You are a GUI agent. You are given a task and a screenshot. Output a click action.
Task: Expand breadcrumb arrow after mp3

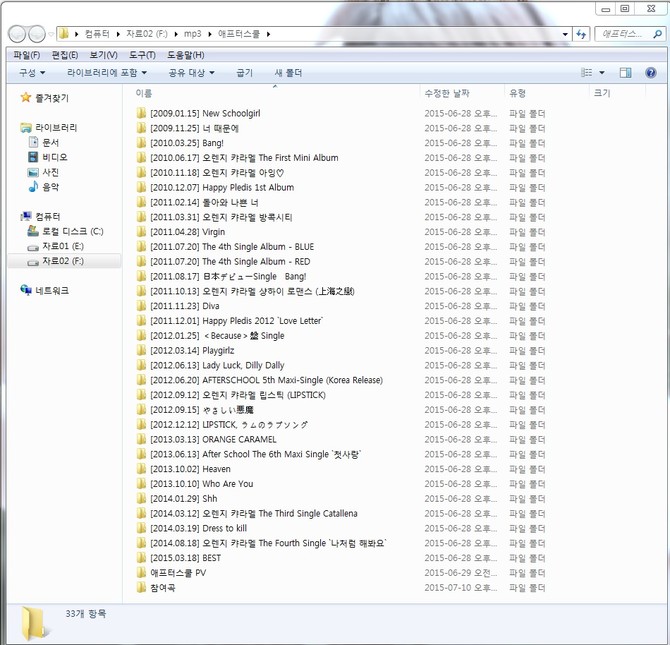click(x=210, y=34)
